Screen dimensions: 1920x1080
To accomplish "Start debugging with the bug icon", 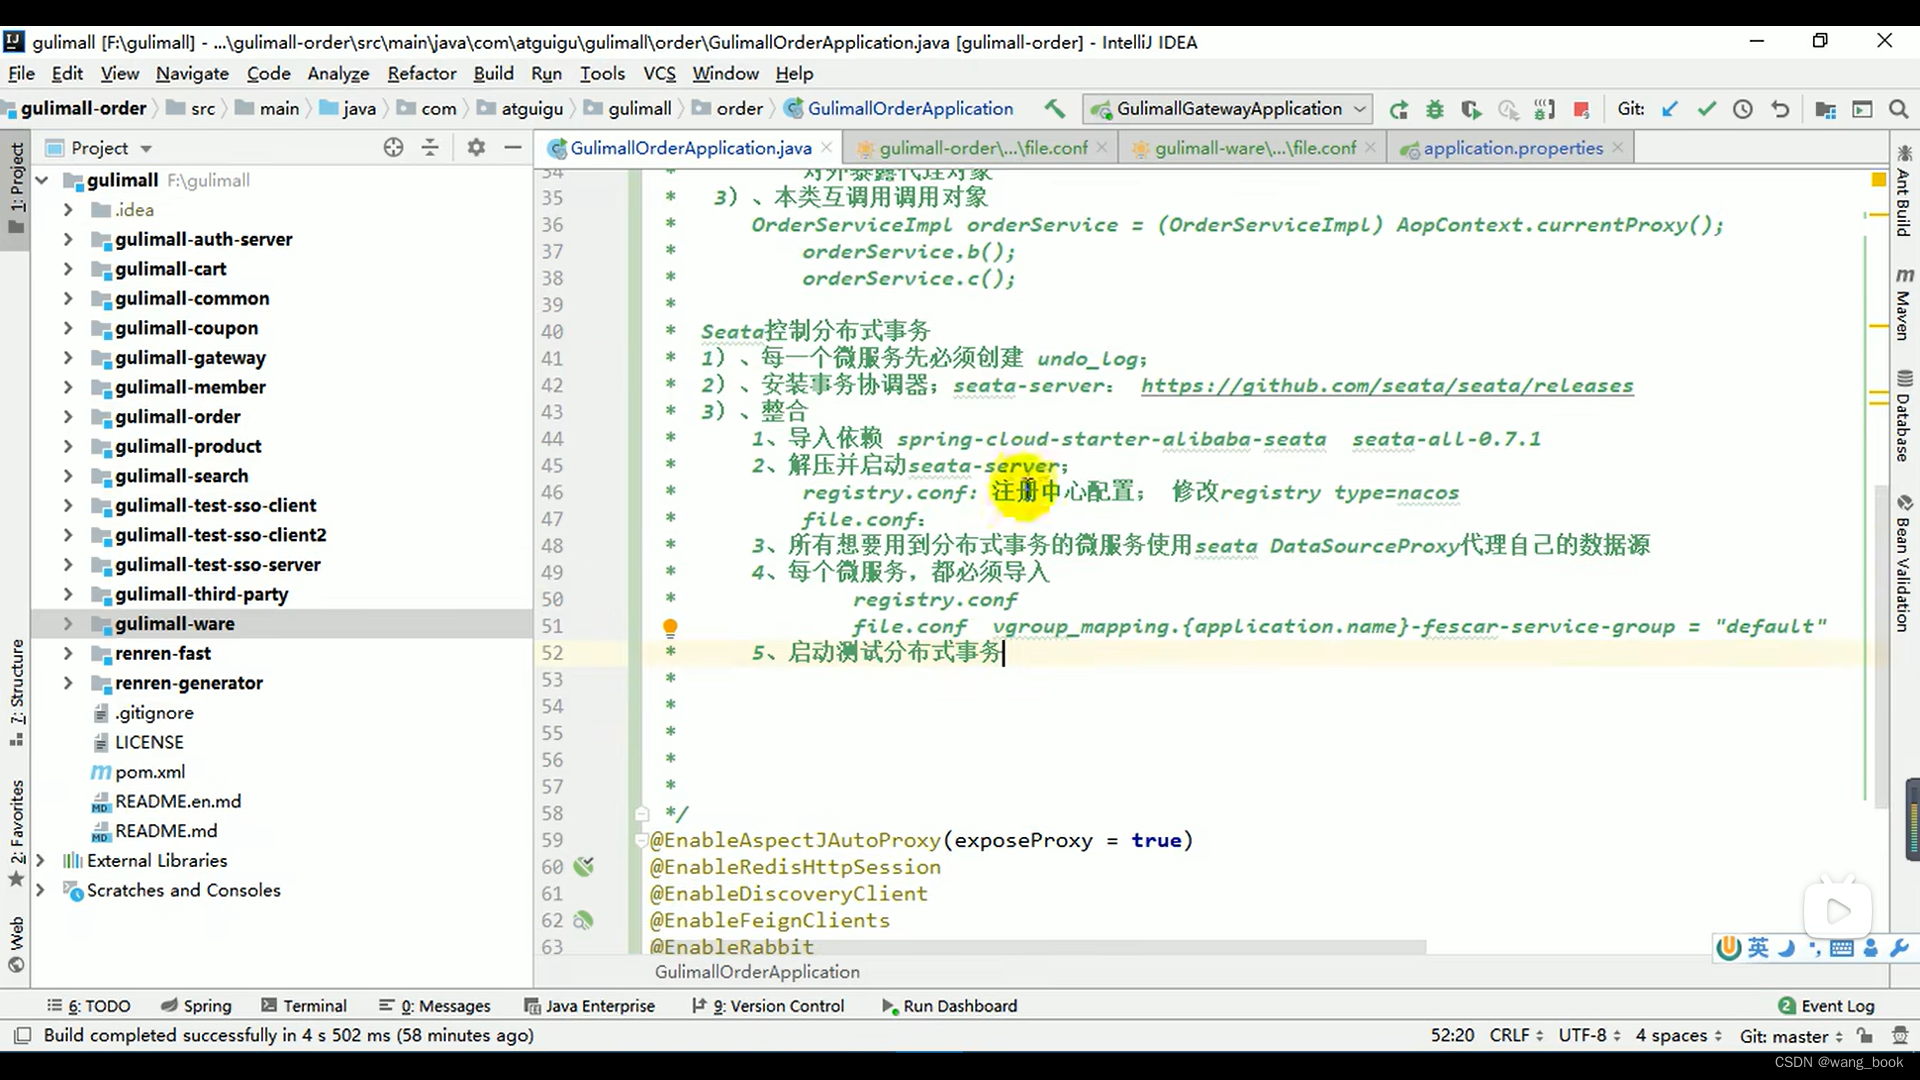I will point(1435,109).
